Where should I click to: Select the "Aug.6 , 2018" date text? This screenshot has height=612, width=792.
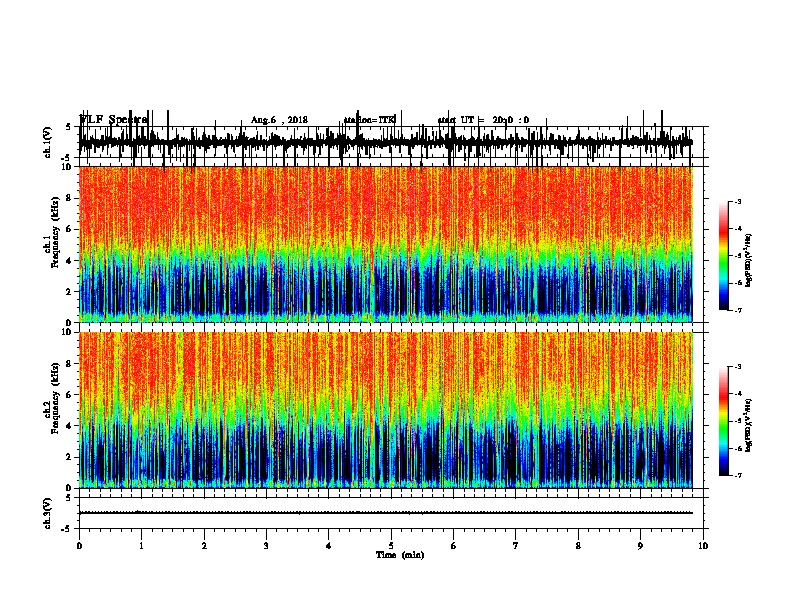pos(279,120)
